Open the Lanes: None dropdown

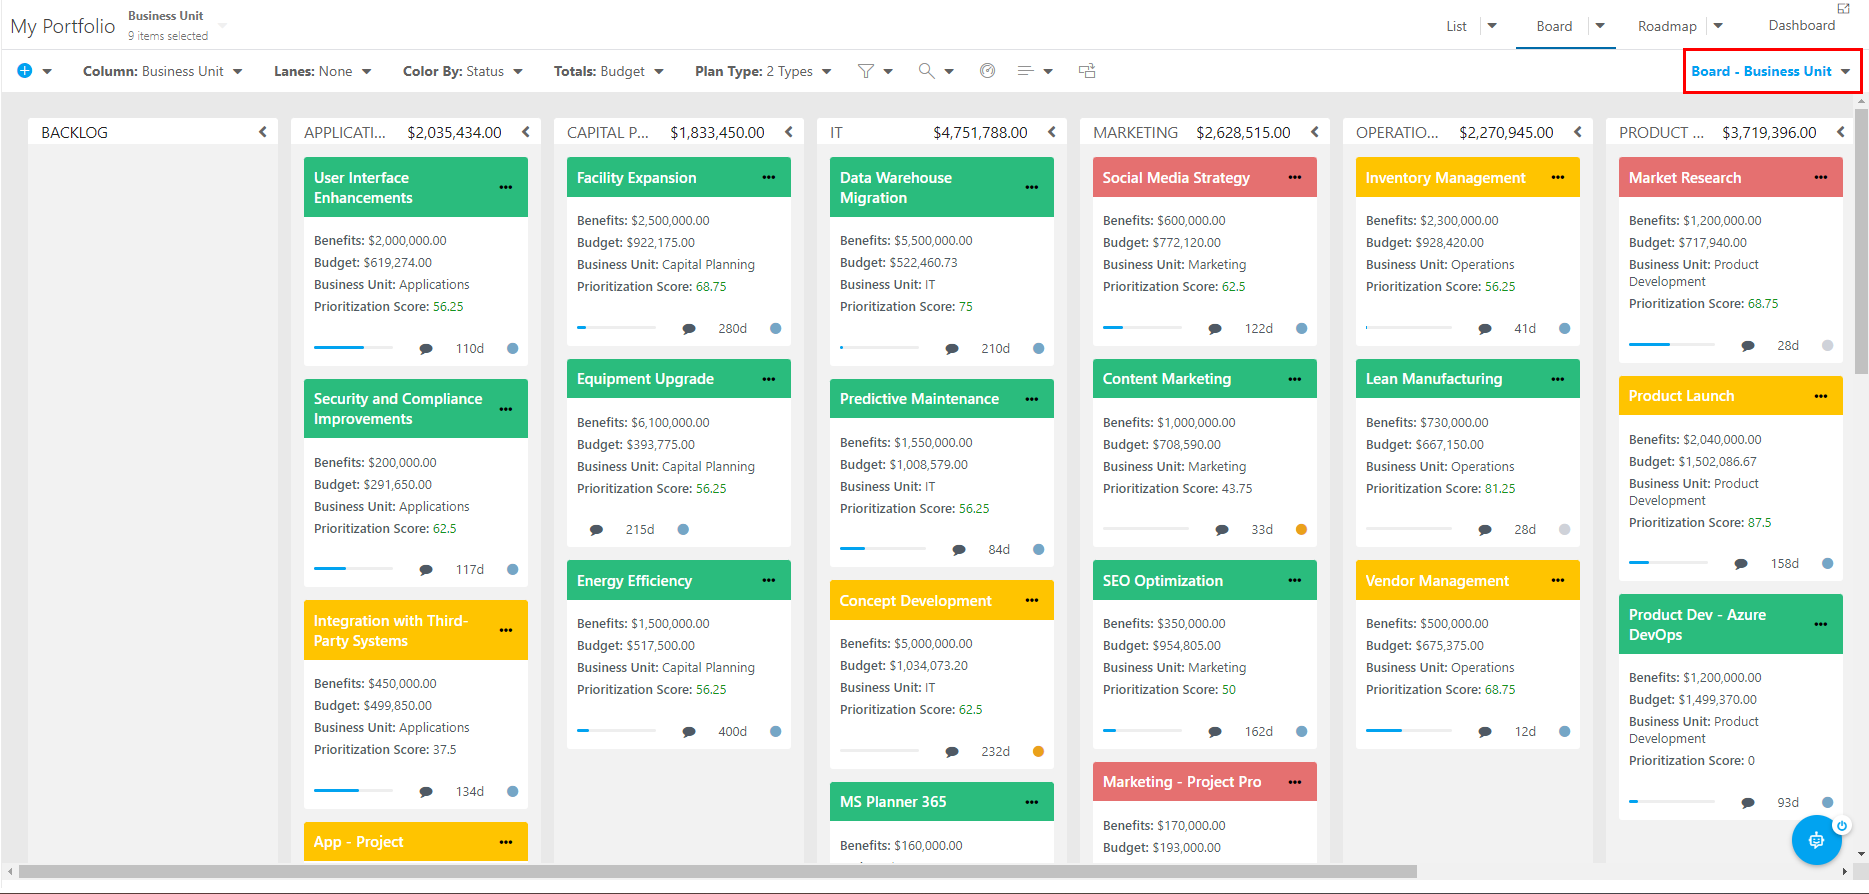(x=323, y=71)
